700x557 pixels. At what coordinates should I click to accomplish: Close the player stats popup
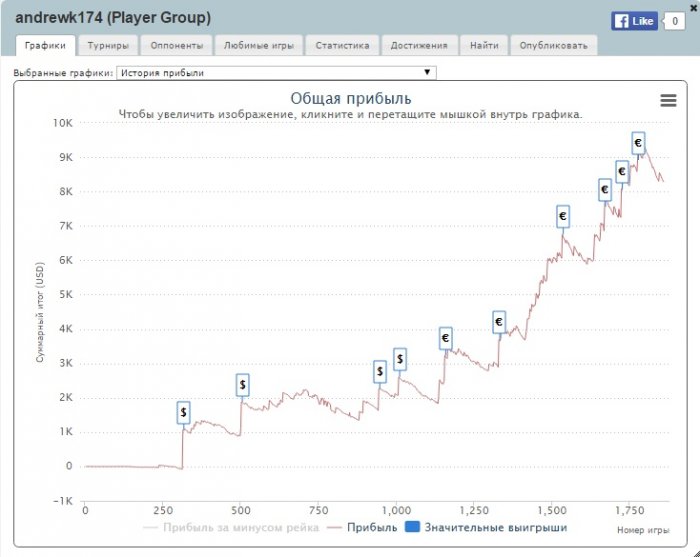click(692, 7)
